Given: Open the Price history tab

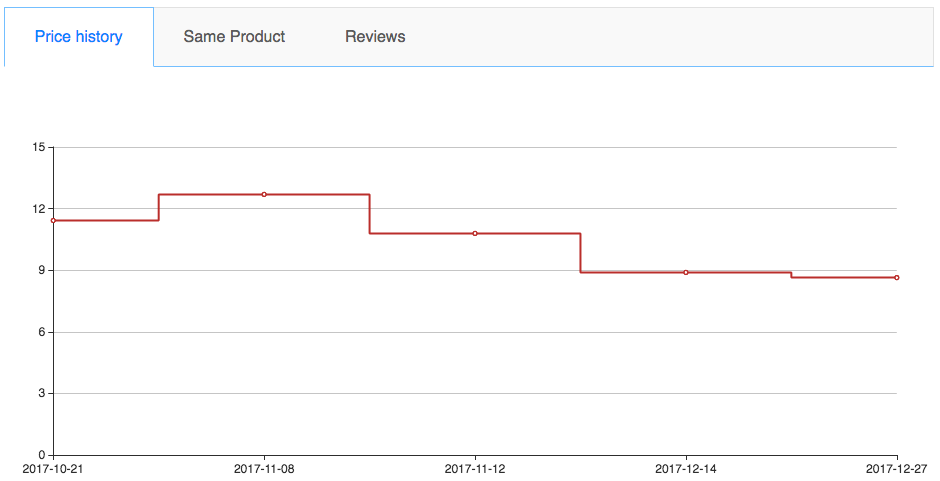Looking at the screenshot, I should [x=79, y=37].
